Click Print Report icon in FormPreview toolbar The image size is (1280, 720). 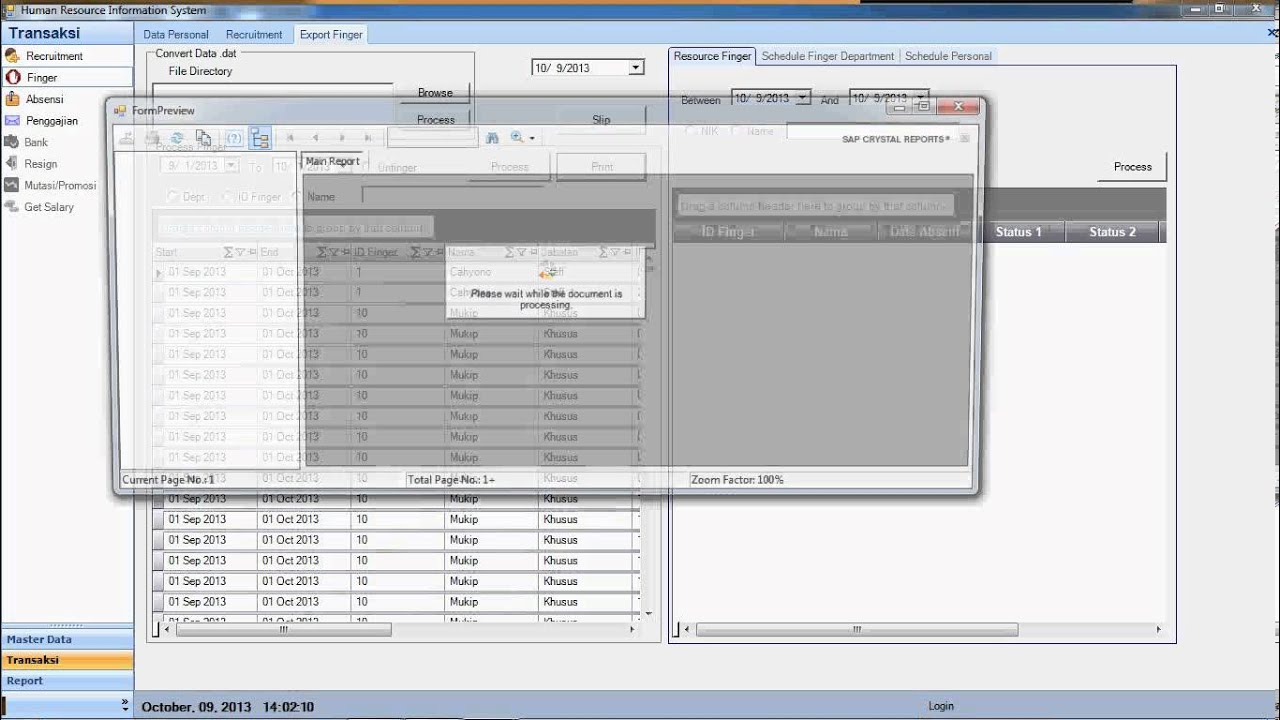click(152, 138)
